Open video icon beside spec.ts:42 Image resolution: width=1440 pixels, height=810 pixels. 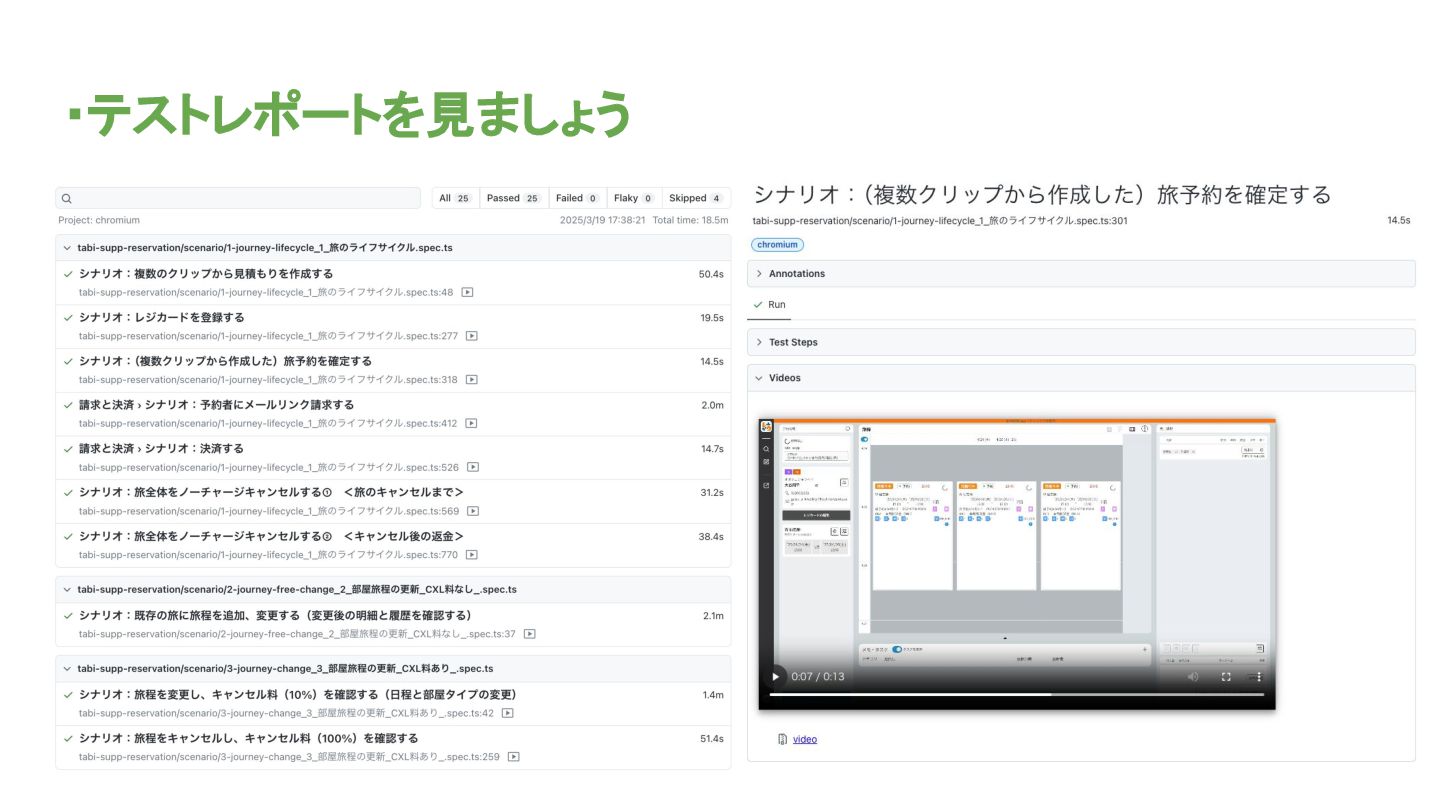508,713
